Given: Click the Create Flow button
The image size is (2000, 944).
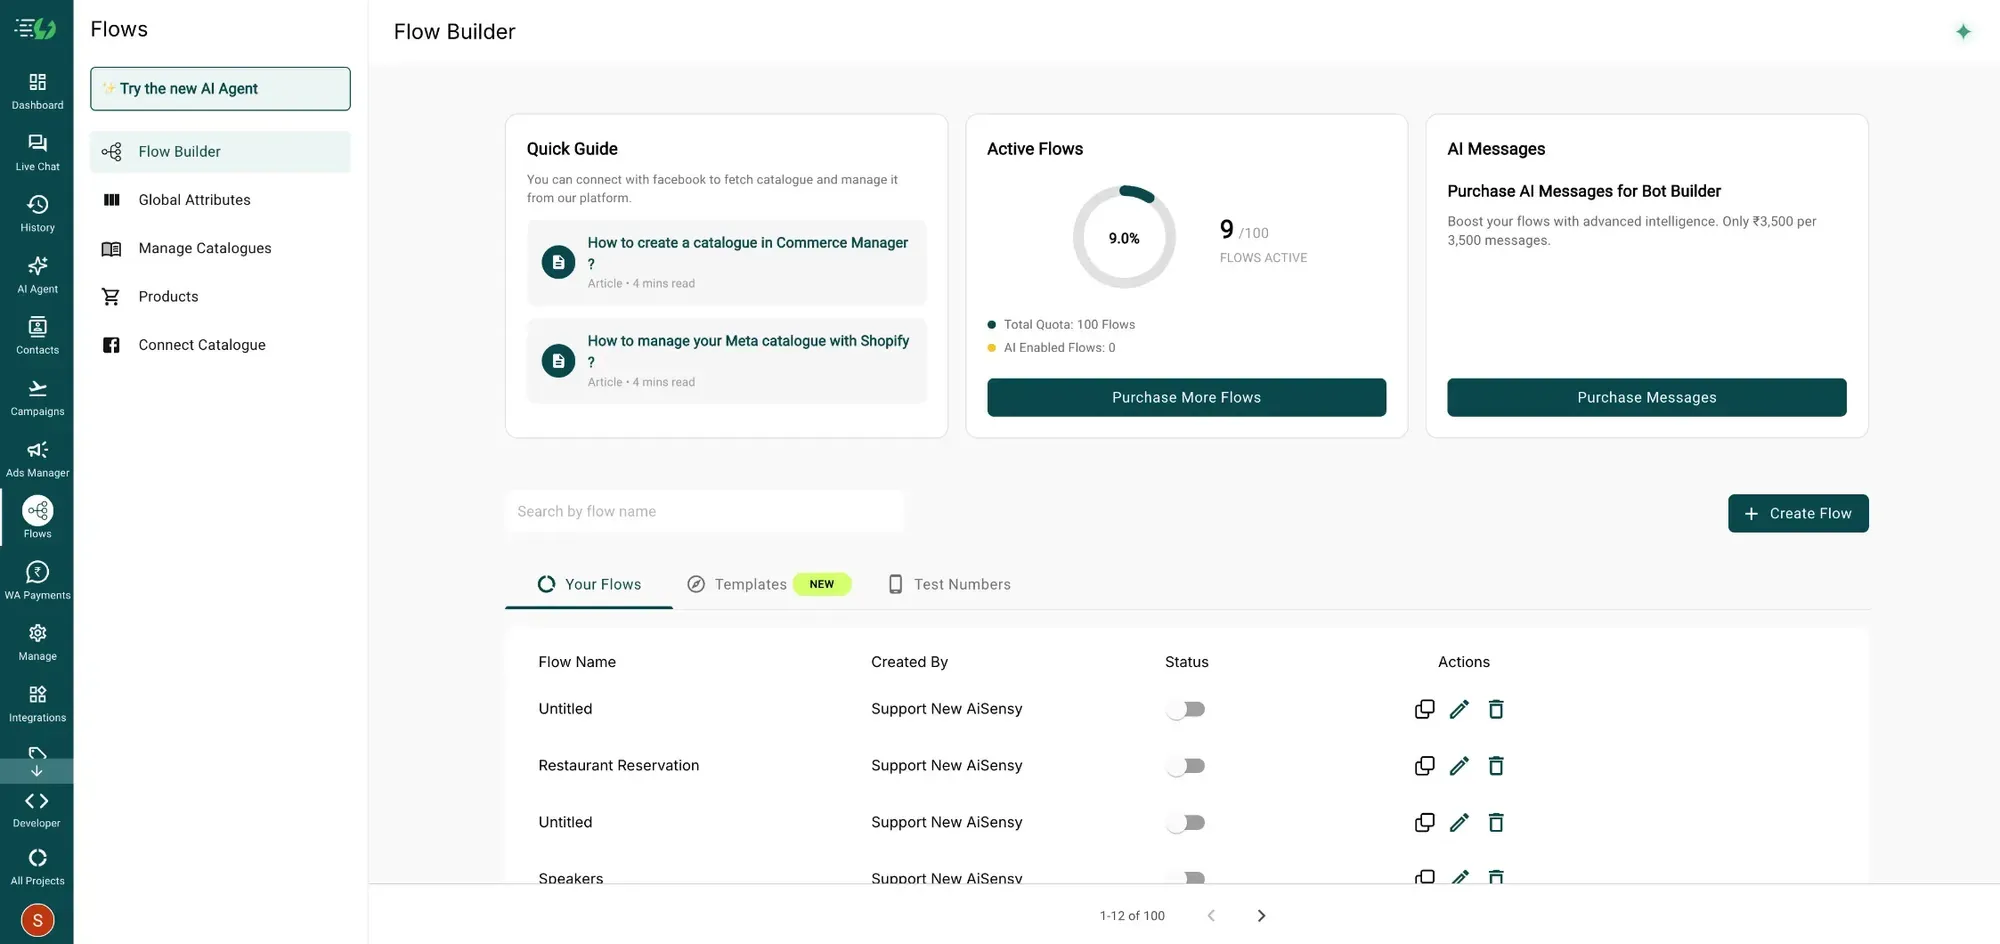Looking at the screenshot, I should click(1798, 513).
